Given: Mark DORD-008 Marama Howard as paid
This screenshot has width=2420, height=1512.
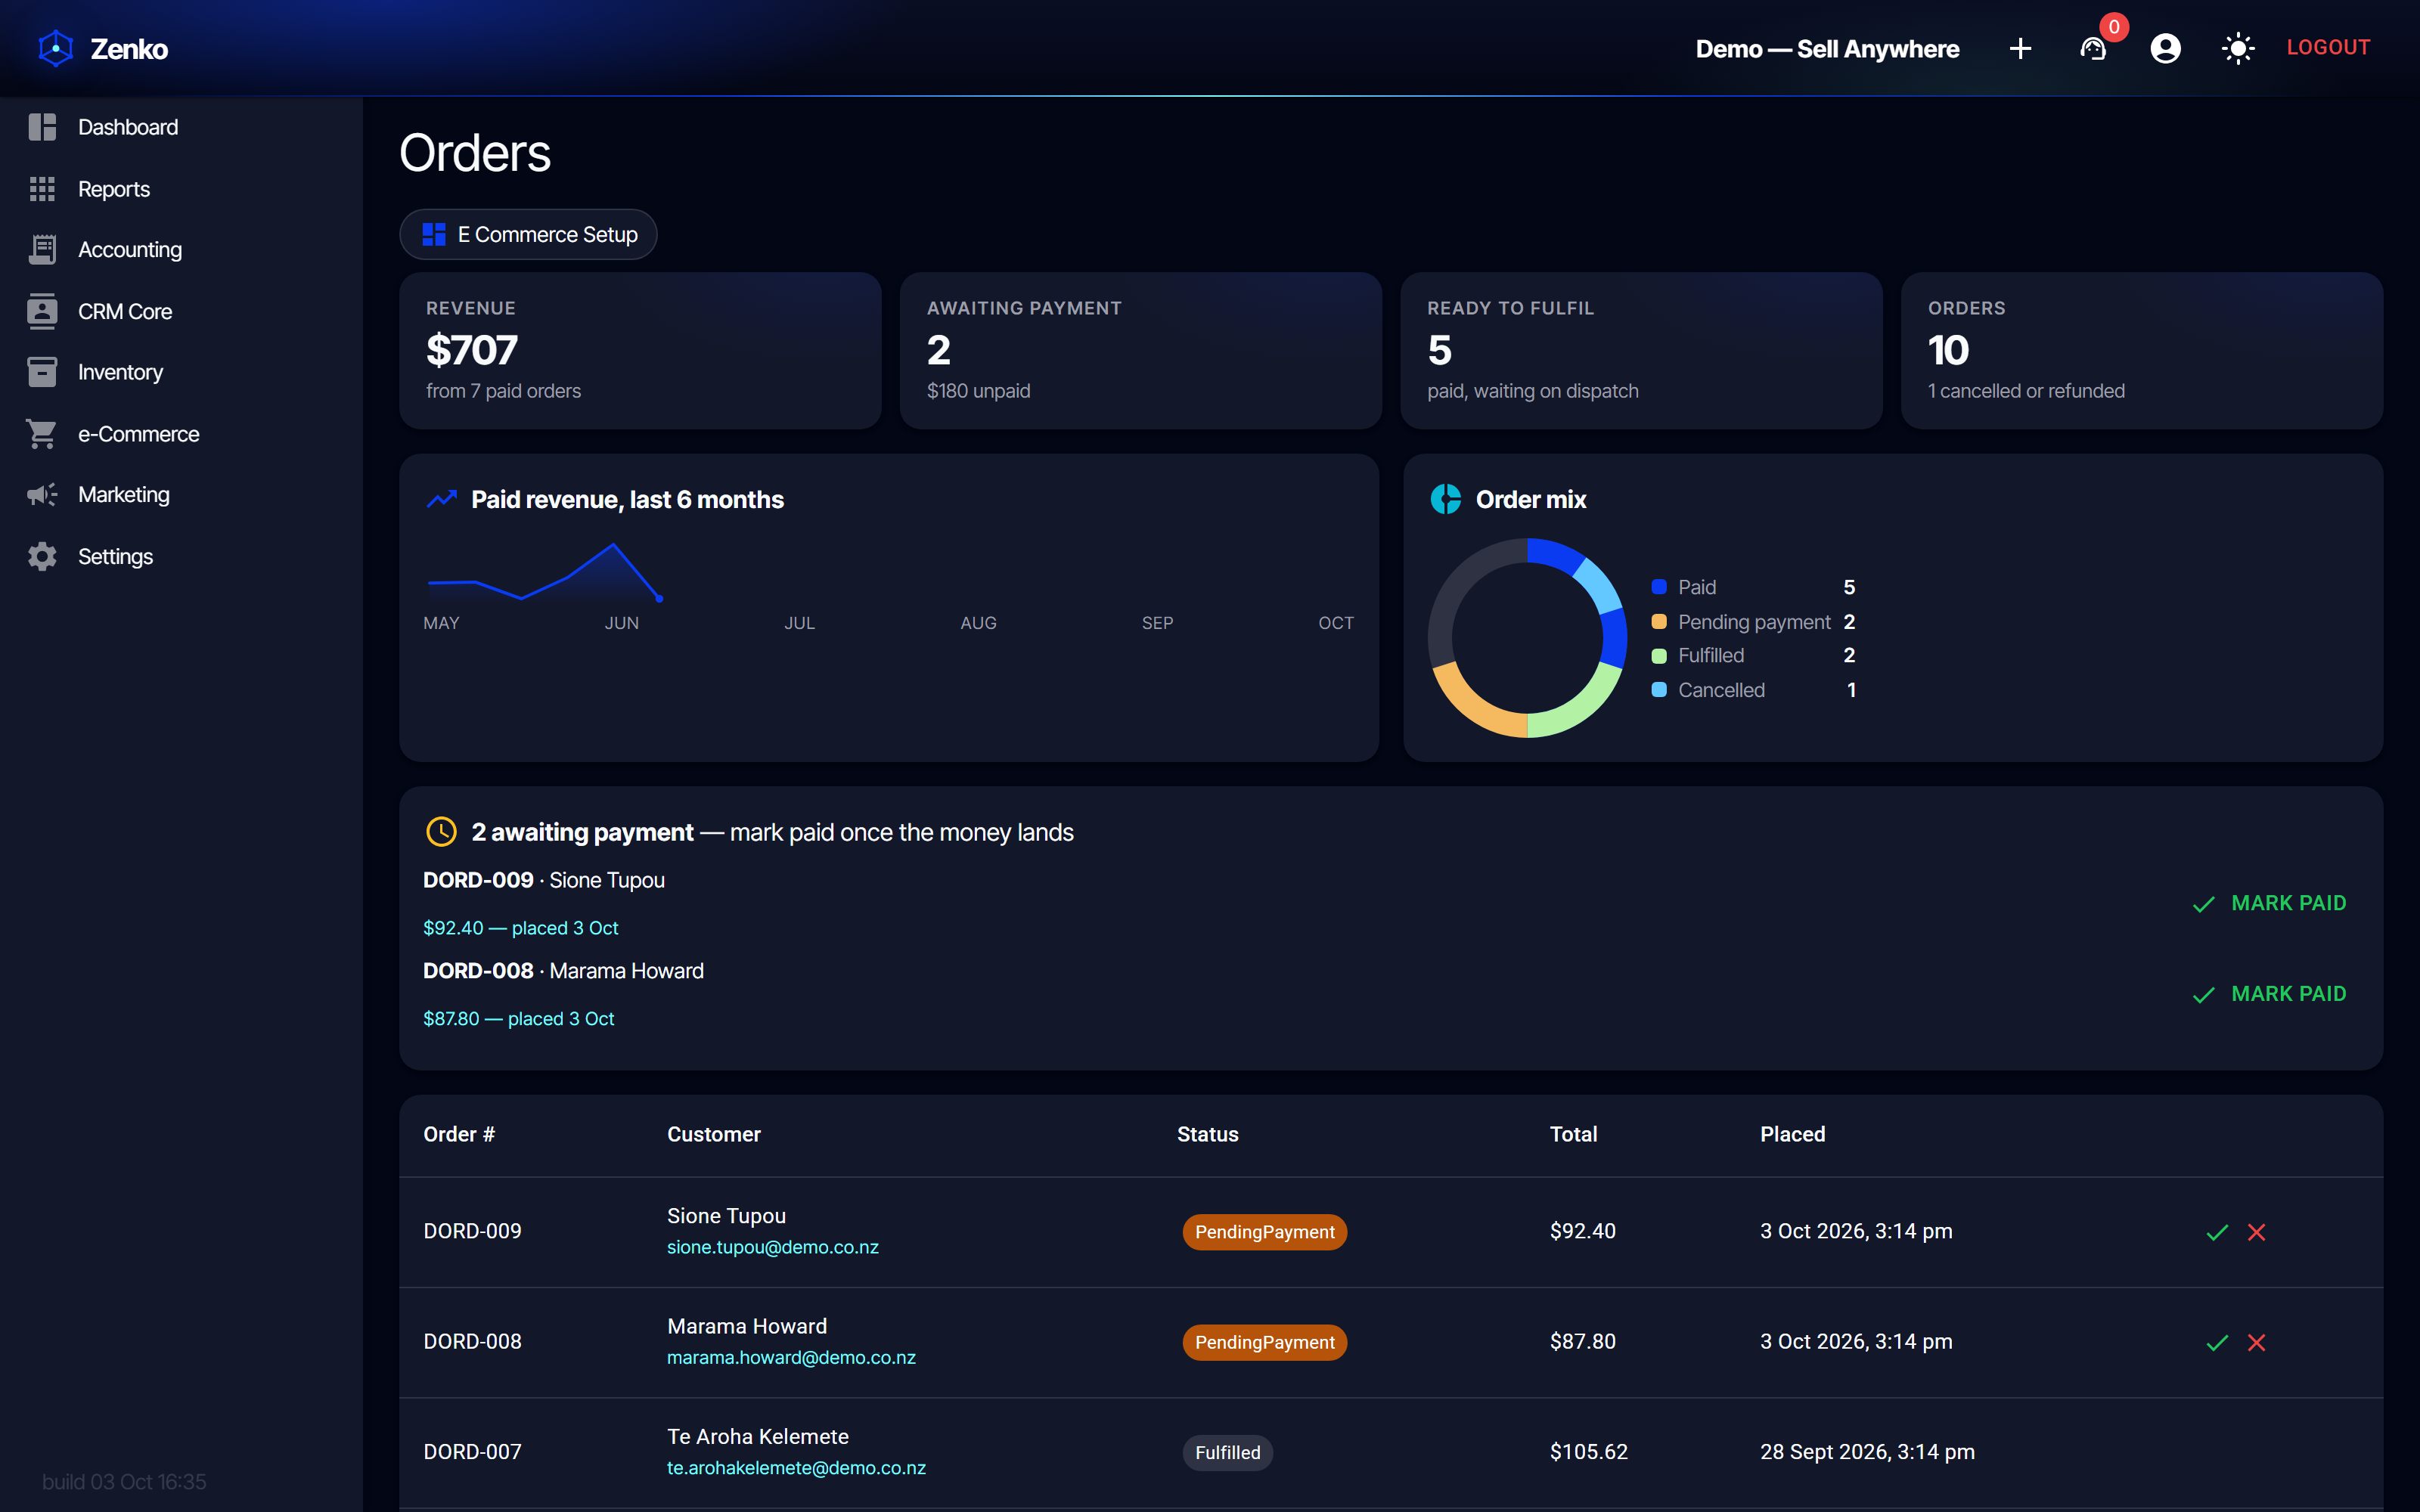Looking at the screenshot, I should pyautogui.click(x=2268, y=994).
